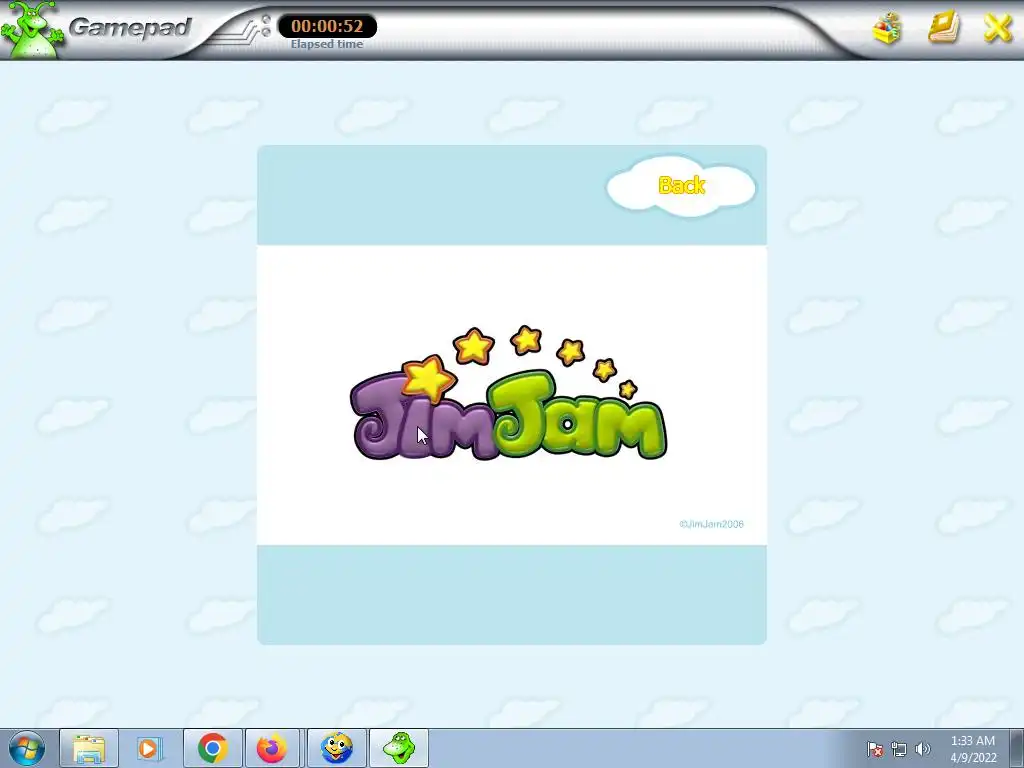
Task: Click the taskbar clock showing 1:33 AM
Action: (973, 749)
